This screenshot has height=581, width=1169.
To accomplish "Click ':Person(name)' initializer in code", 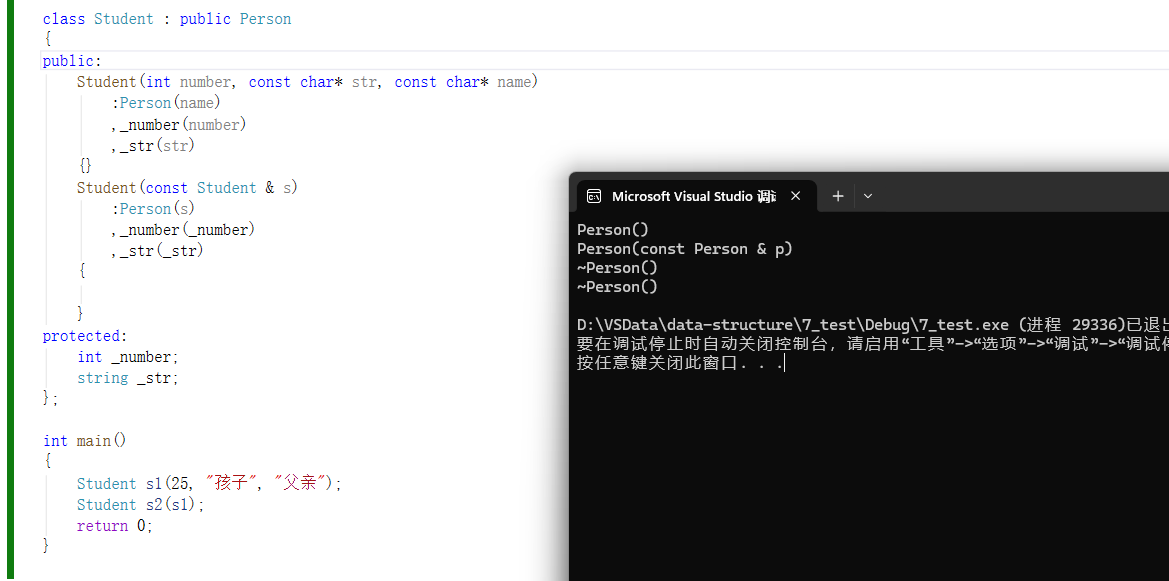I will click(166, 103).
